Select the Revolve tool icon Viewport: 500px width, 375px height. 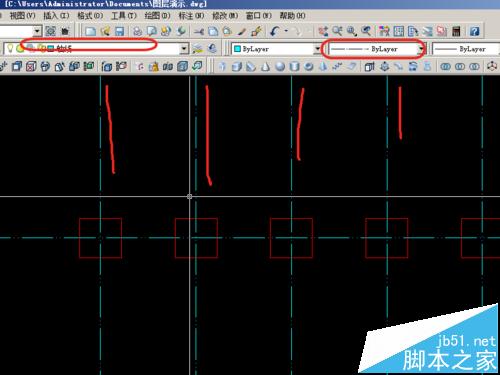tap(413, 67)
